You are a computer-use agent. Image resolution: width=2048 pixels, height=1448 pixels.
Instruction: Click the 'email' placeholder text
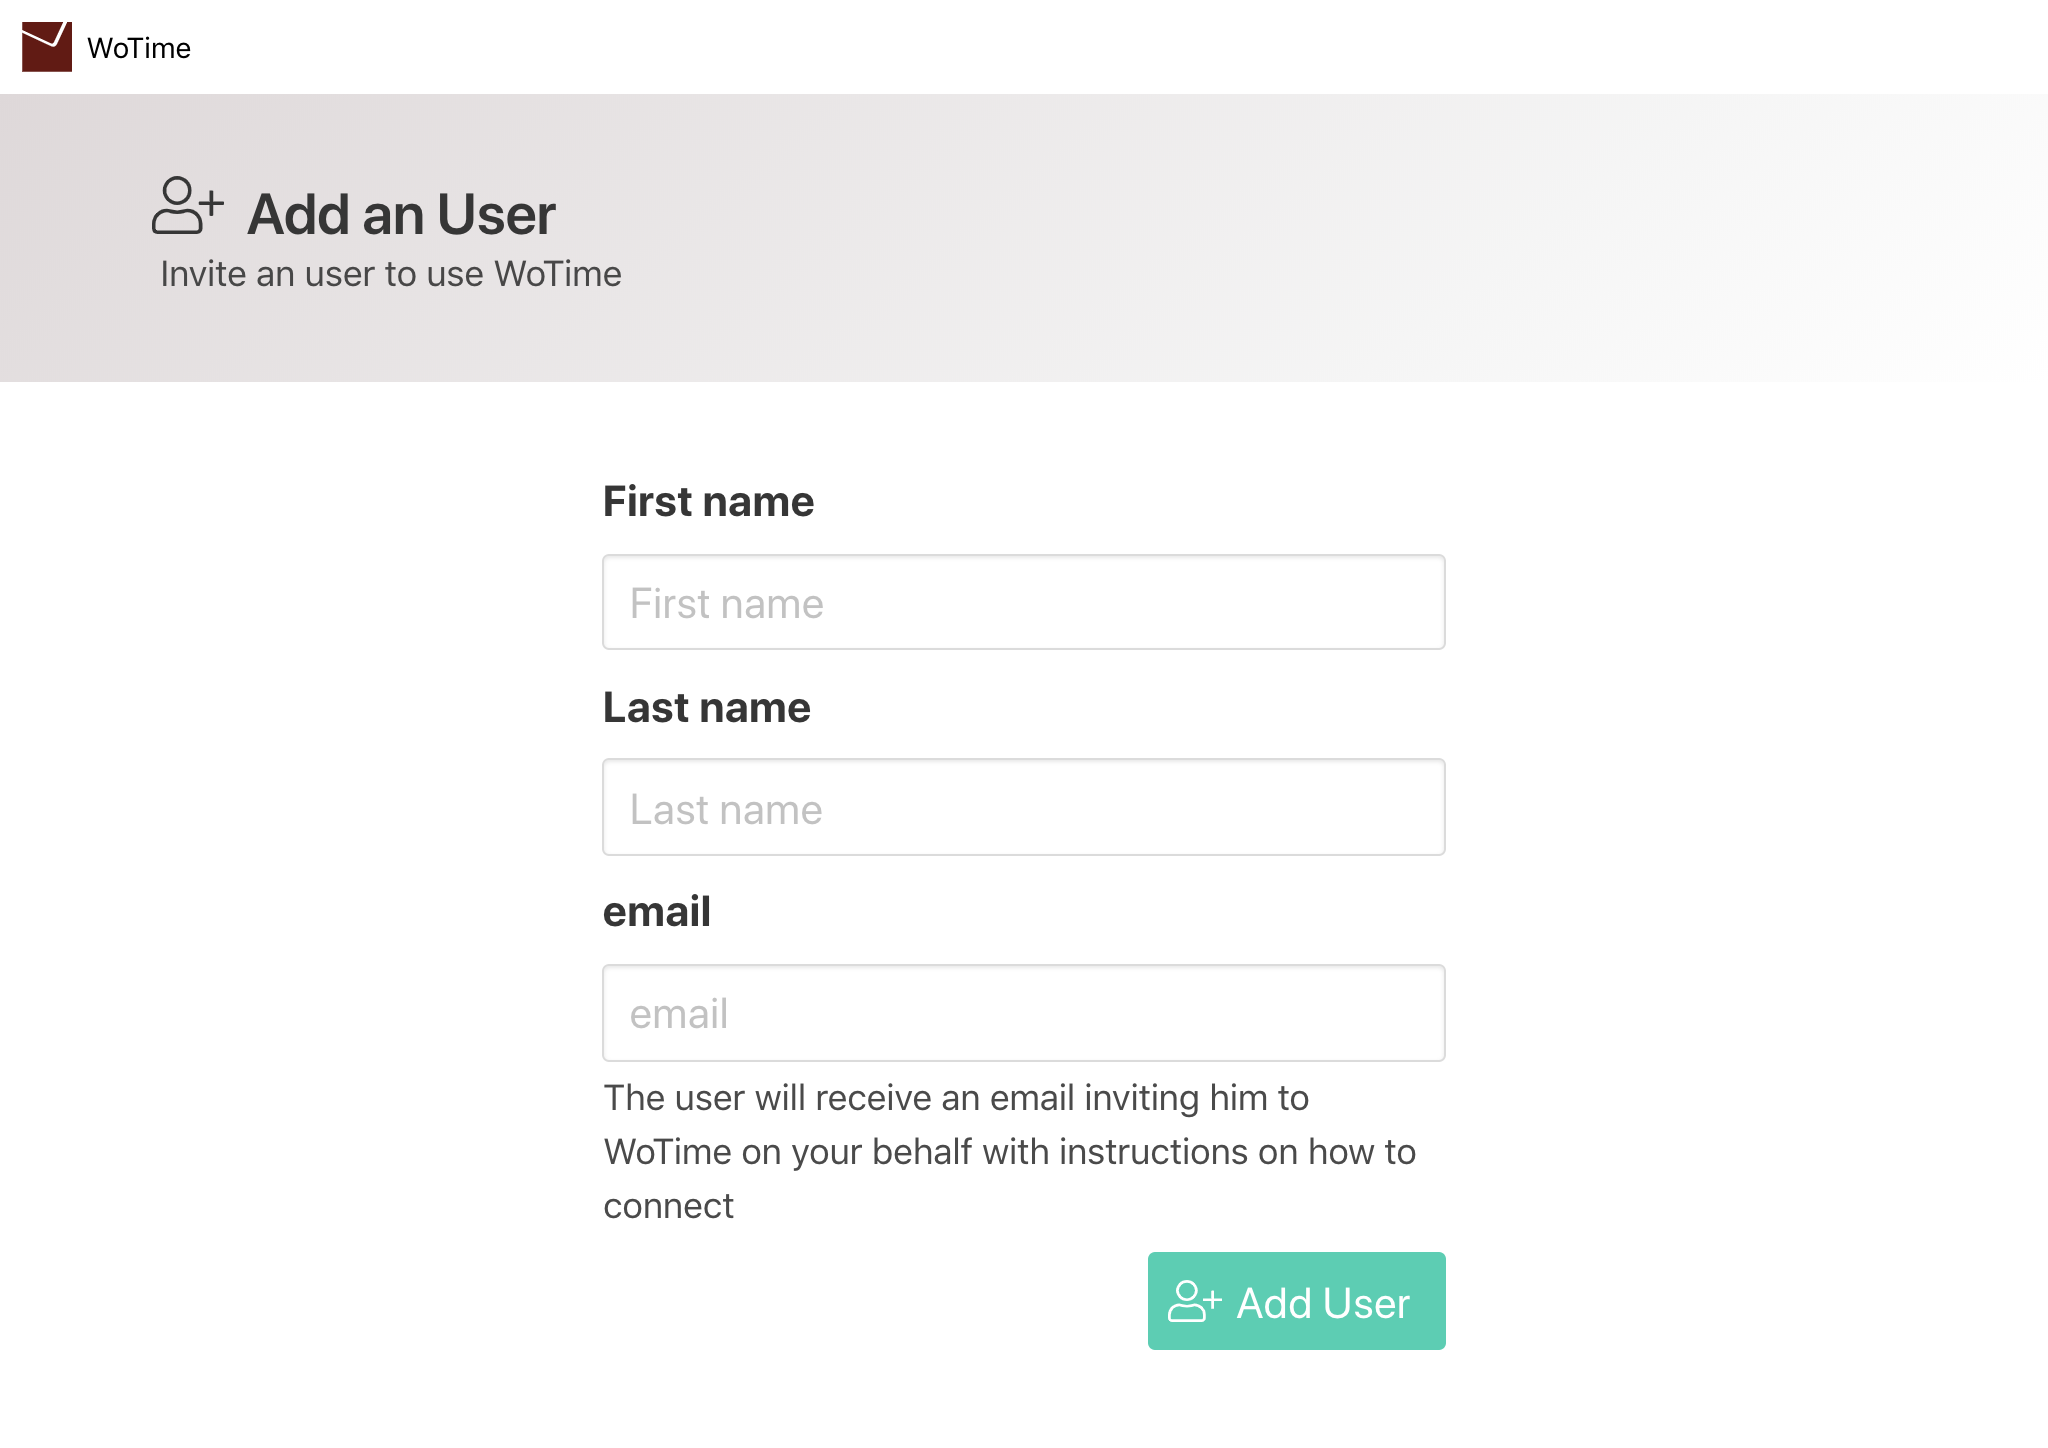(x=679, y=1014)
